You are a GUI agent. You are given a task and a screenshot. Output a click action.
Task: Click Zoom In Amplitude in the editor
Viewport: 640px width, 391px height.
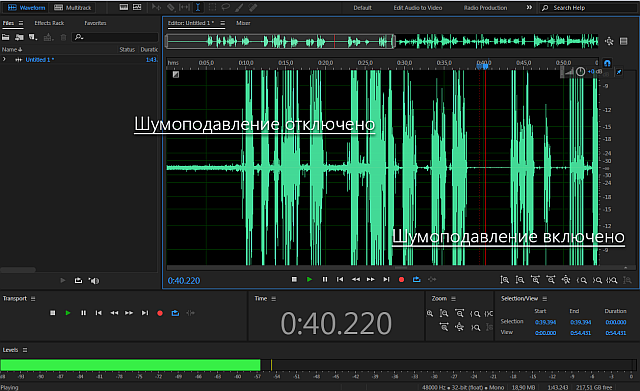pyautogui.click(x=505, y=280)
